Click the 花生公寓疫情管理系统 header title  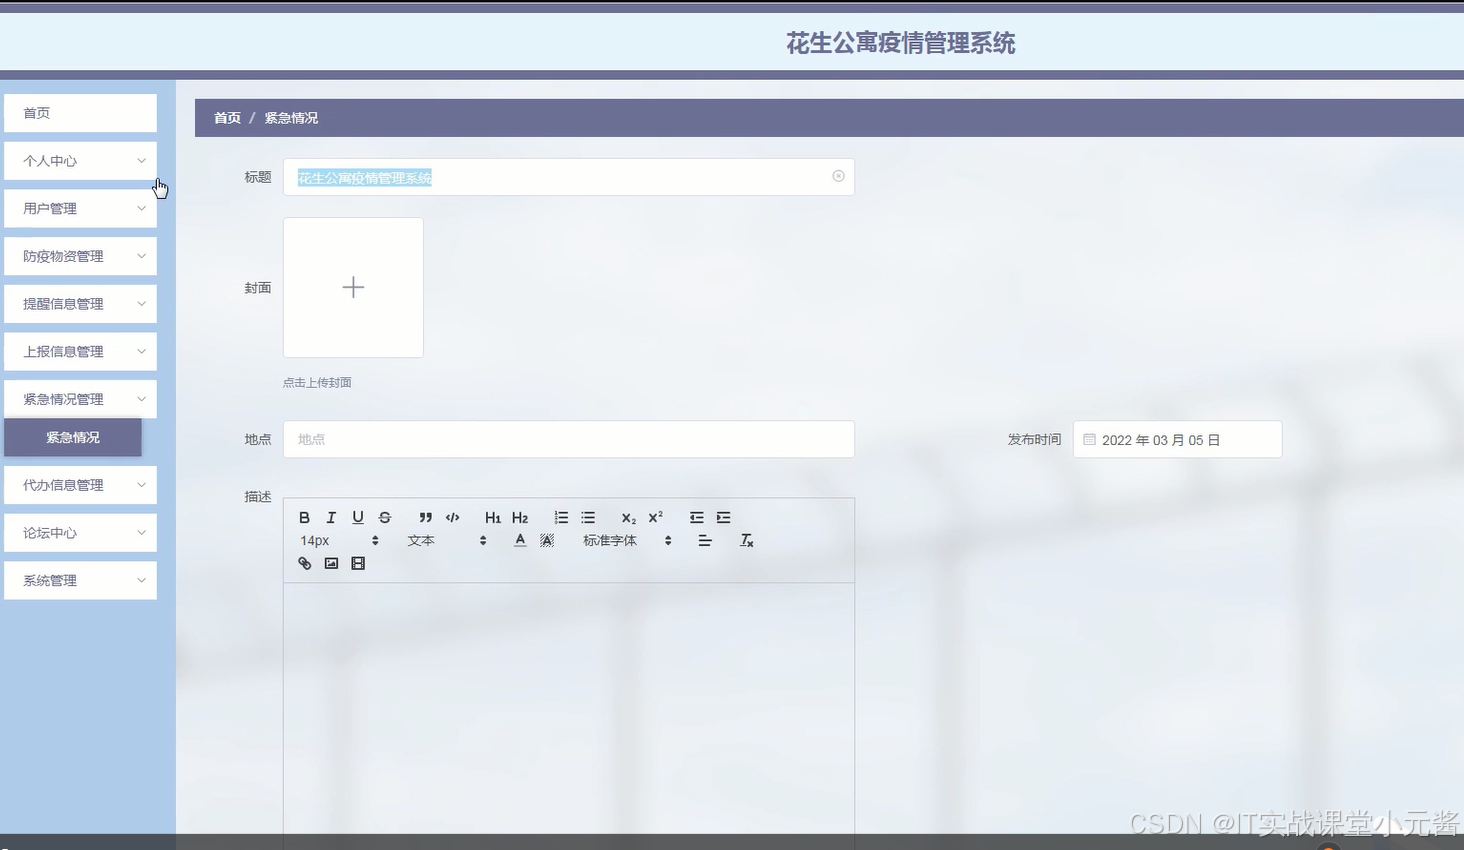(900, 43)
